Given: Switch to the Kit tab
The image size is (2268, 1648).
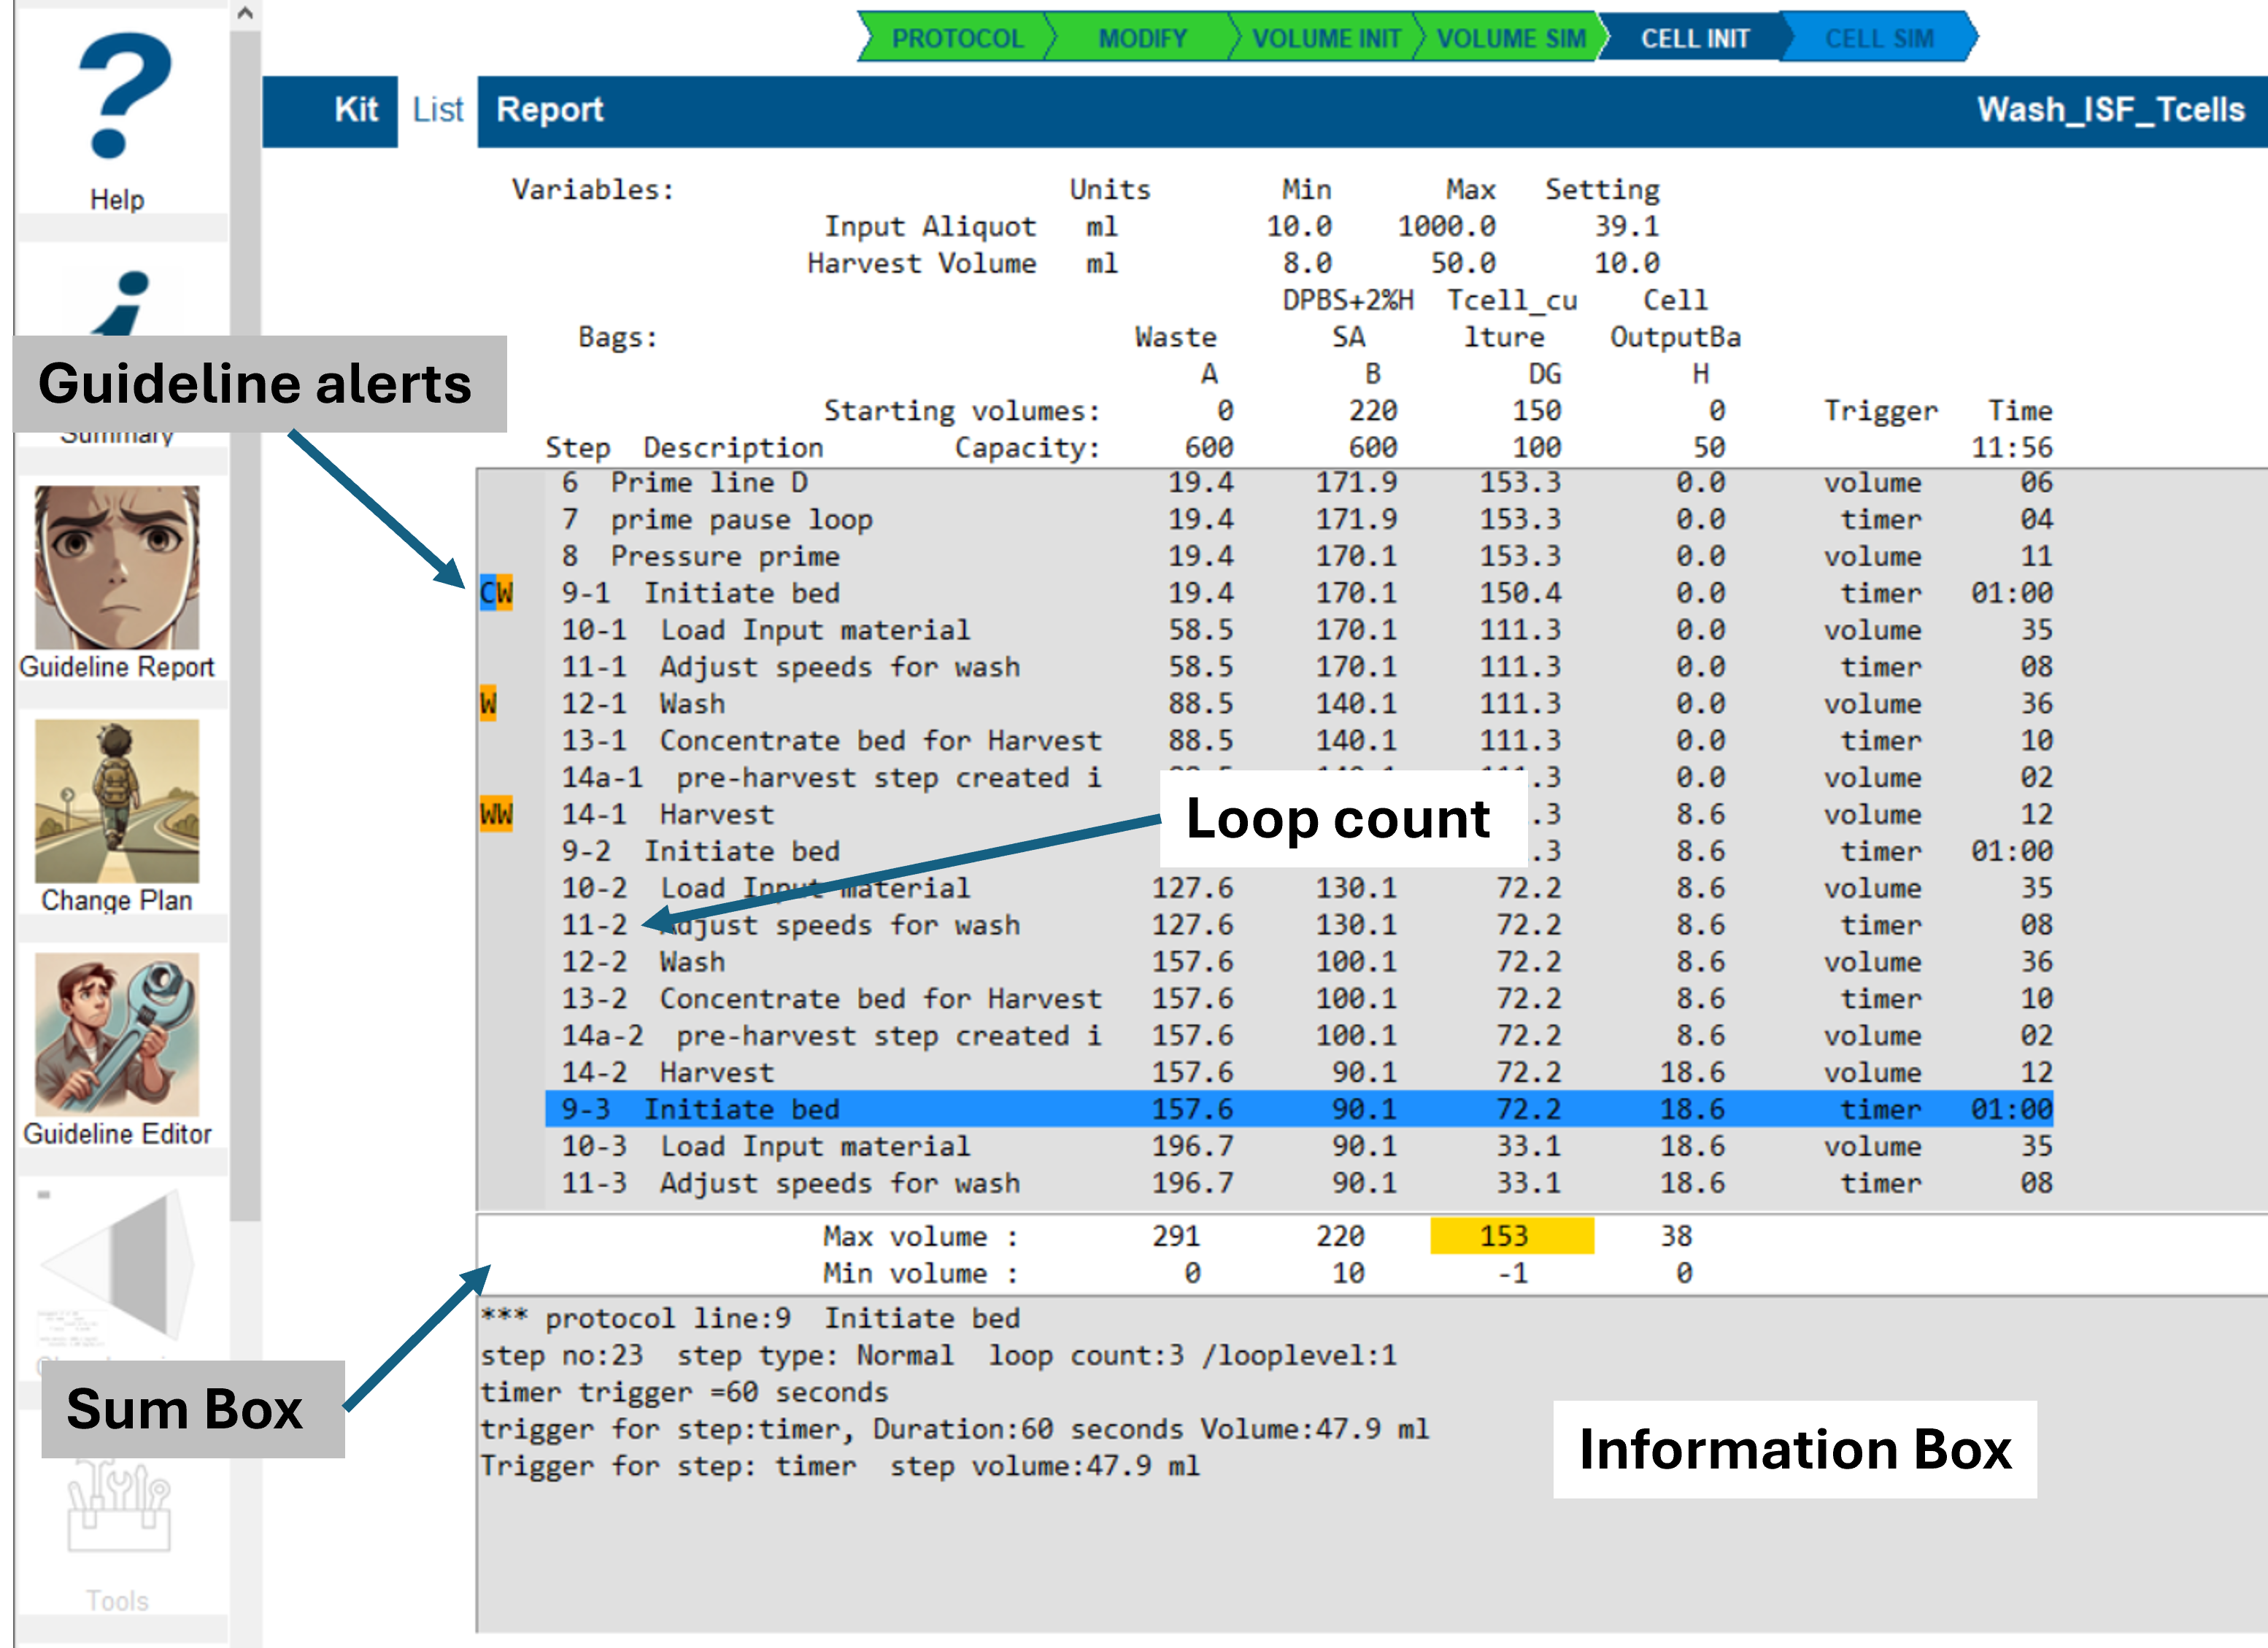Looking at the screenshot, I should point(355,110).
